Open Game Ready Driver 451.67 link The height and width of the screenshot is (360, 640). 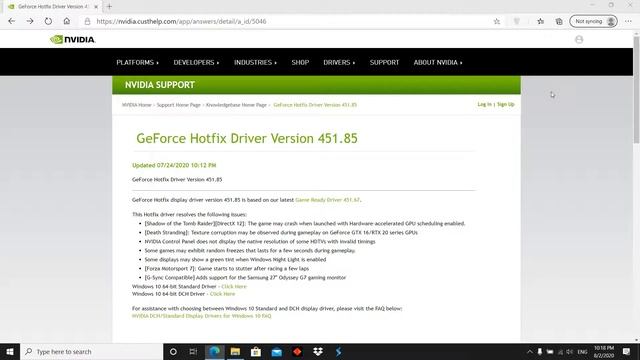(327, 200)
